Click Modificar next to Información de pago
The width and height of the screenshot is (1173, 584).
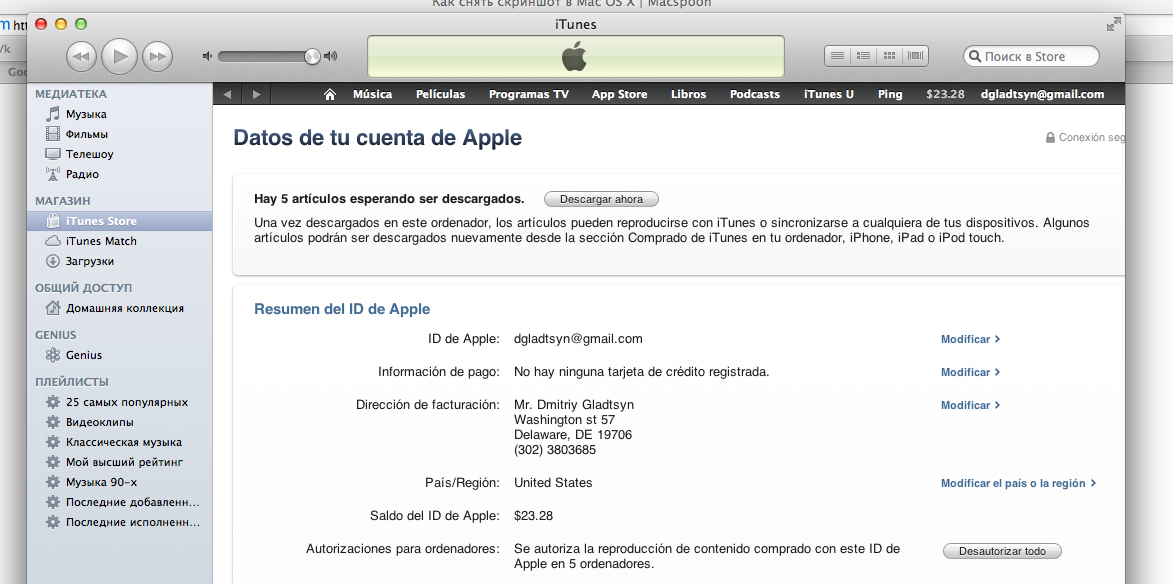(970, 372)
